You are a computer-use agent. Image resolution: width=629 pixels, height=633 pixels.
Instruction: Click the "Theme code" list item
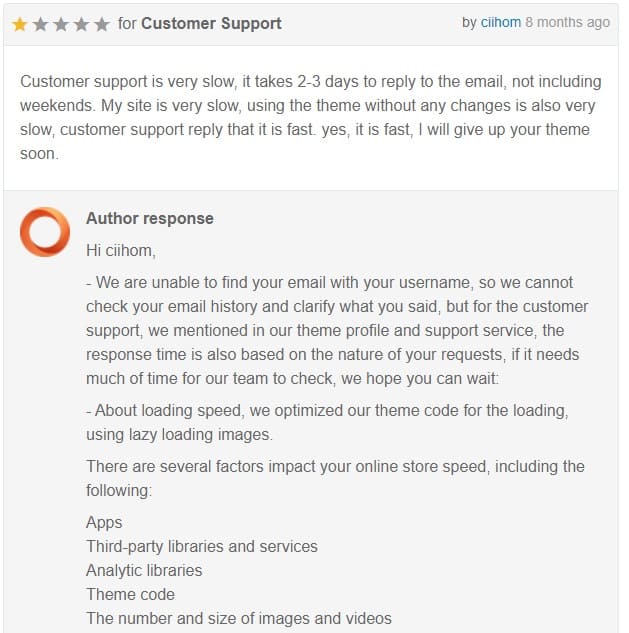130,594
